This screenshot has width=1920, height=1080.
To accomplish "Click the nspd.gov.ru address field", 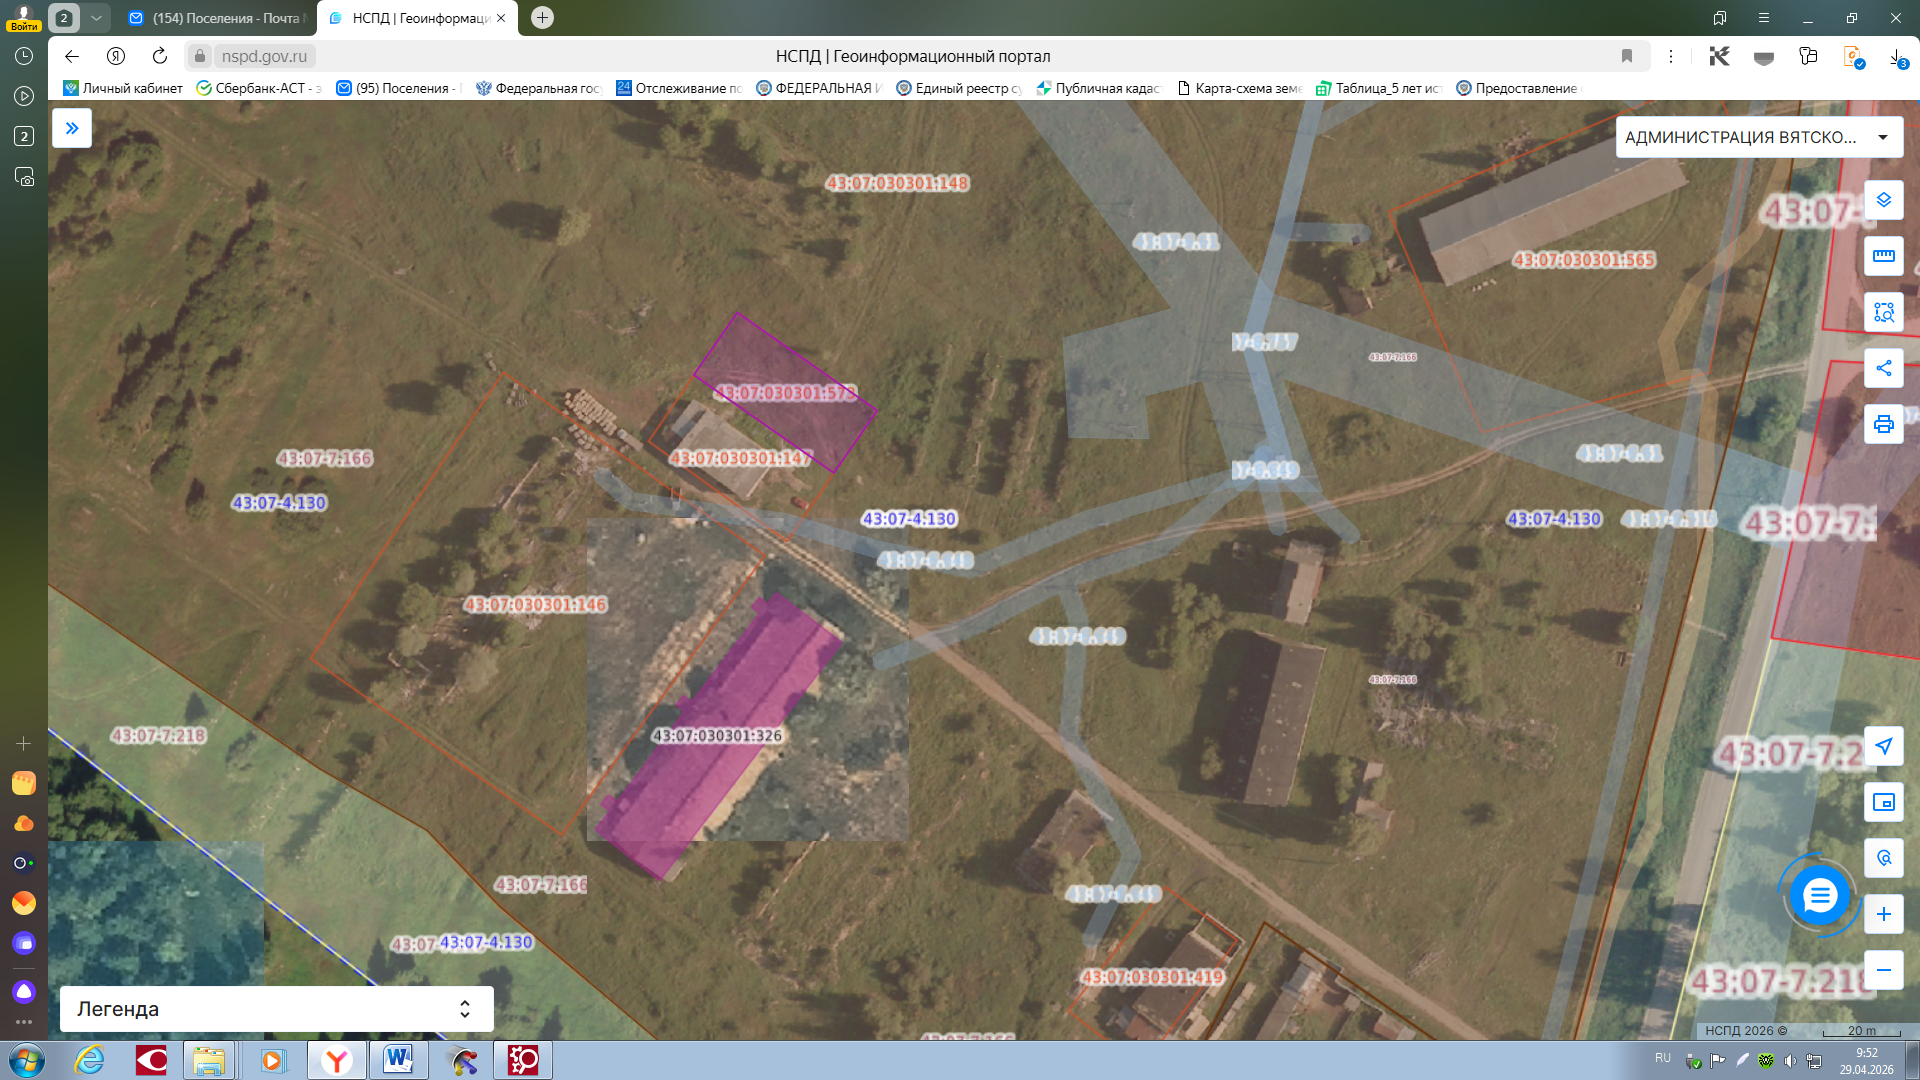I will 264,56.
